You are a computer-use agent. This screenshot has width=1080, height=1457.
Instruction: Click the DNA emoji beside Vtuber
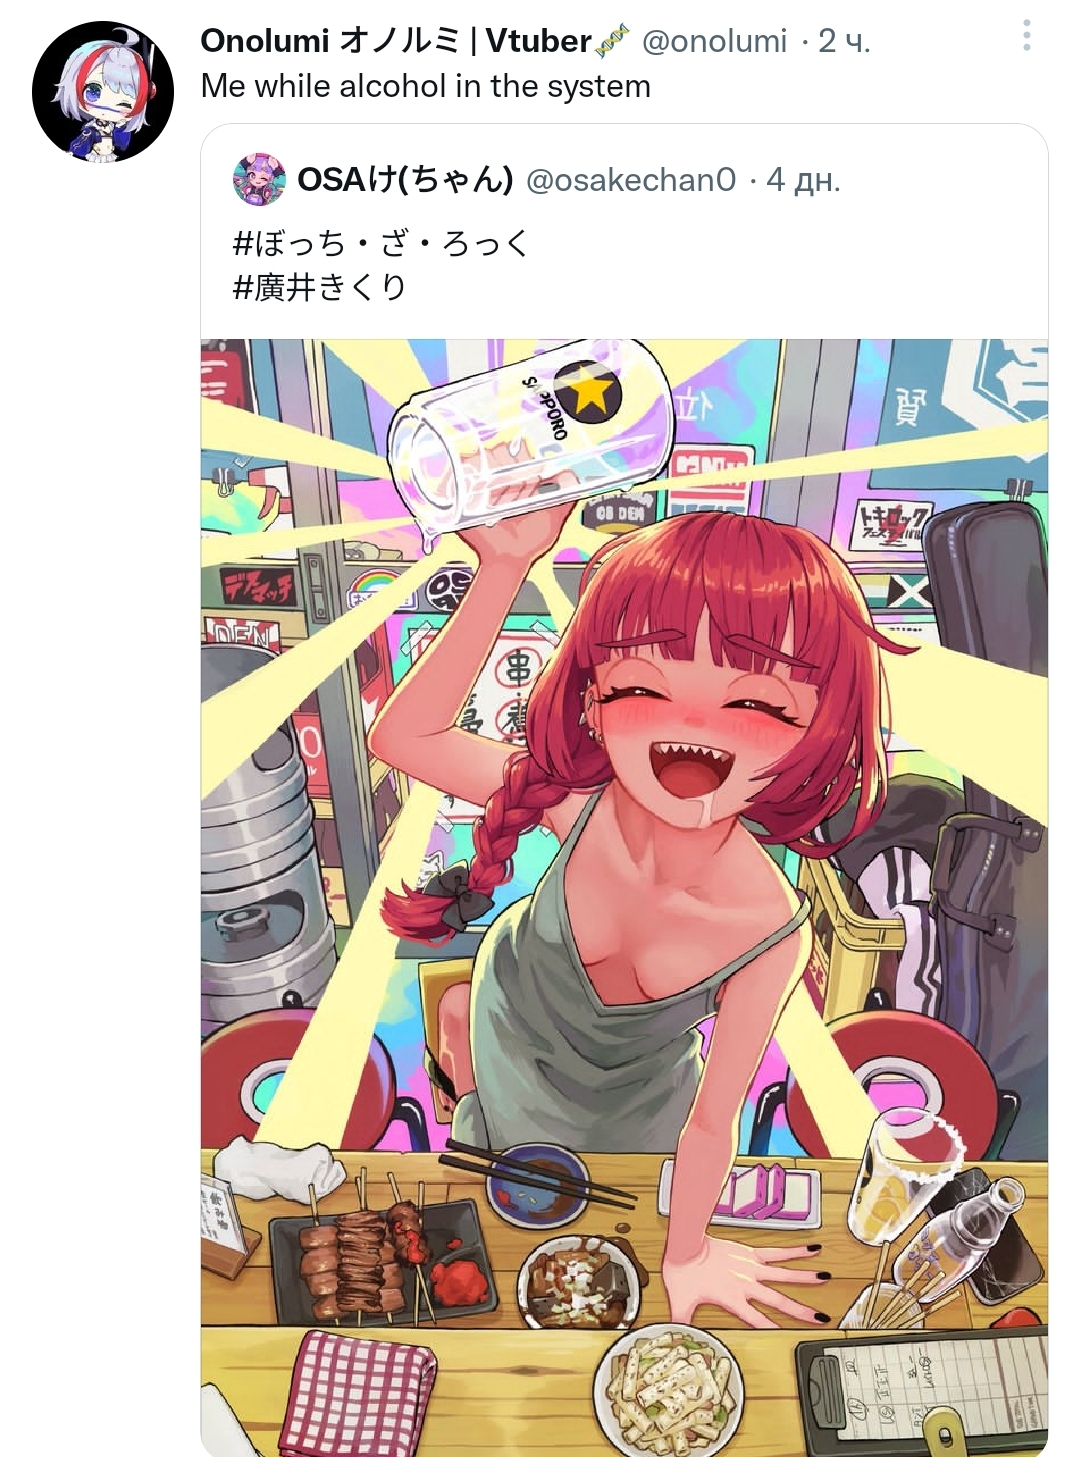pos(611,41)
